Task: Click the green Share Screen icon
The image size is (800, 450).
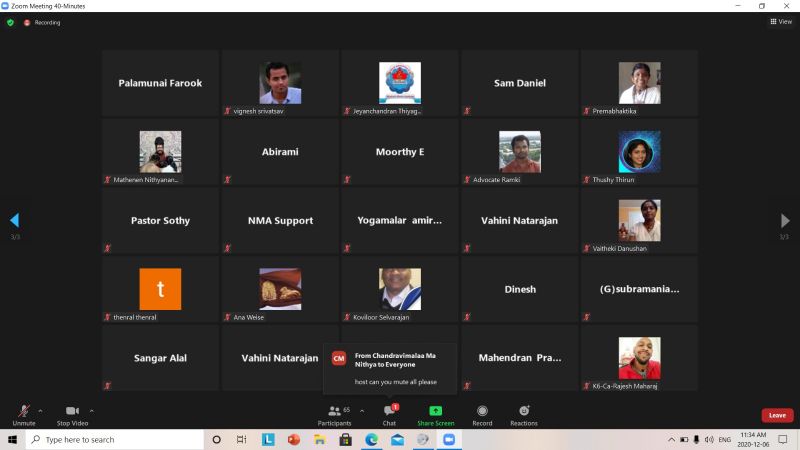Action: tap(435, 411)
